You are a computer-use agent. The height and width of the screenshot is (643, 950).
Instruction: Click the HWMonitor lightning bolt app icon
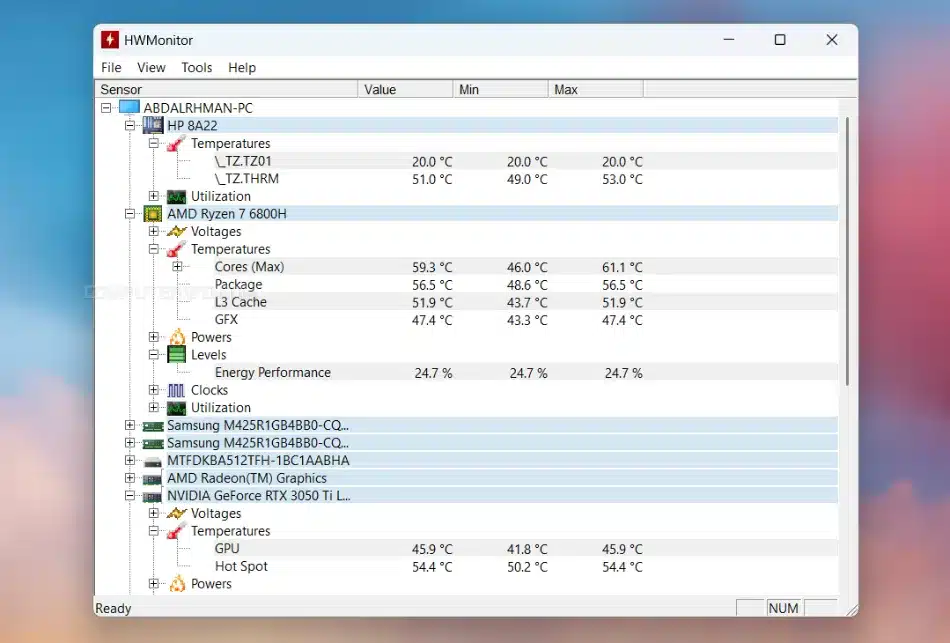[110, 40]
